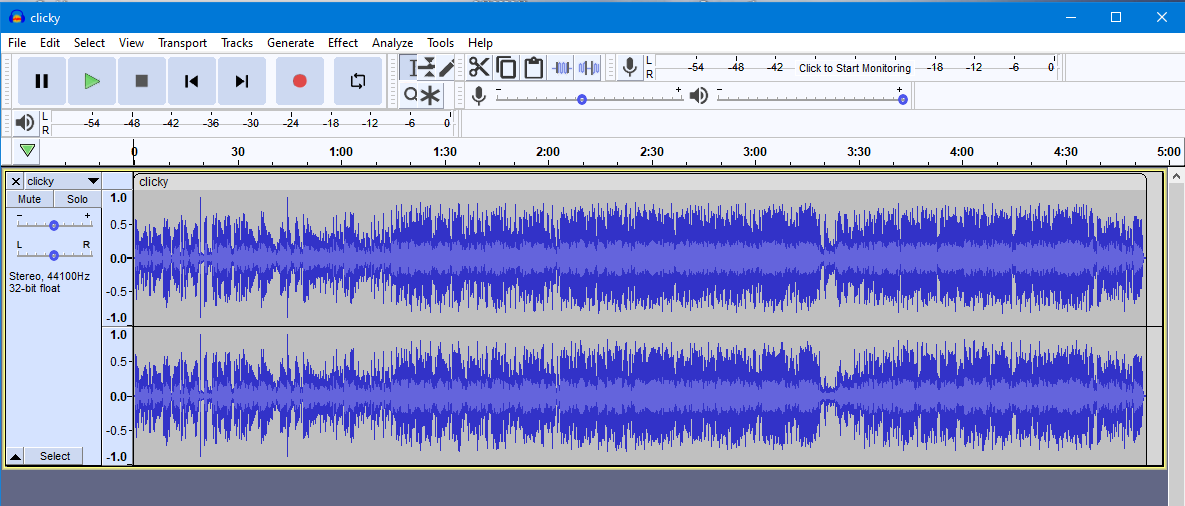
Task: Select the Zoom magnifier tool
Action: (410, 95)
